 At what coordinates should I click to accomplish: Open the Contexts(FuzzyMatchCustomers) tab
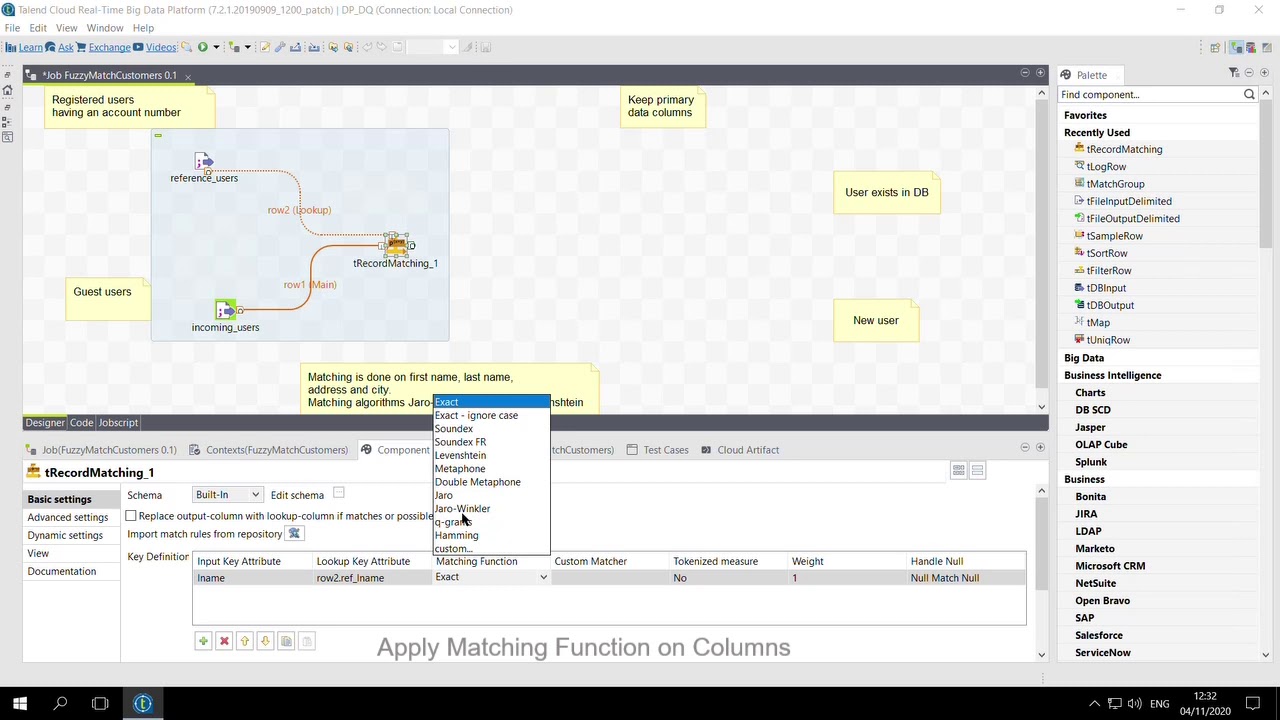click(x=268, y=450)
